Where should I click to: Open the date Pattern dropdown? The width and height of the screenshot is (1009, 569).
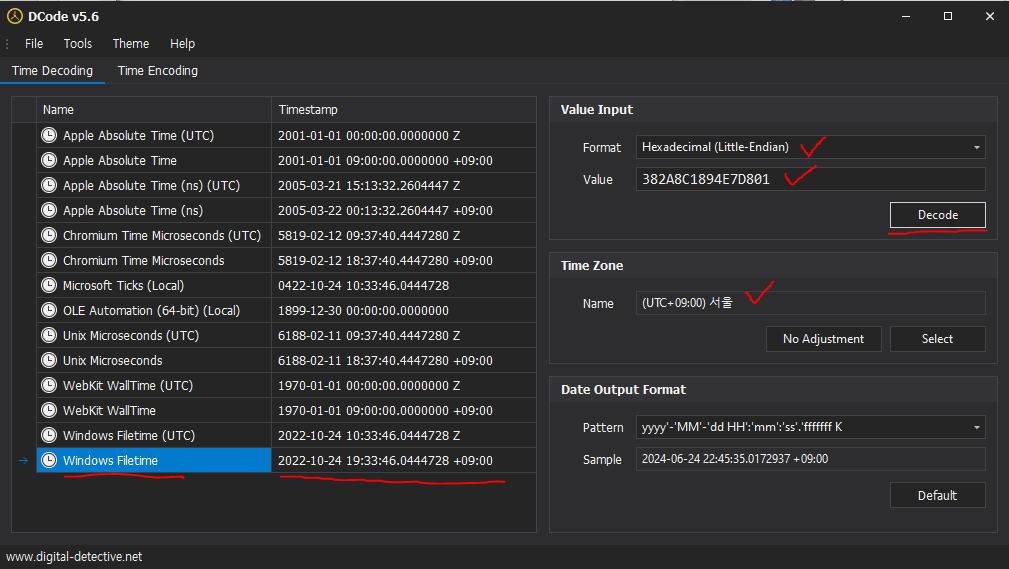(810, 427)
